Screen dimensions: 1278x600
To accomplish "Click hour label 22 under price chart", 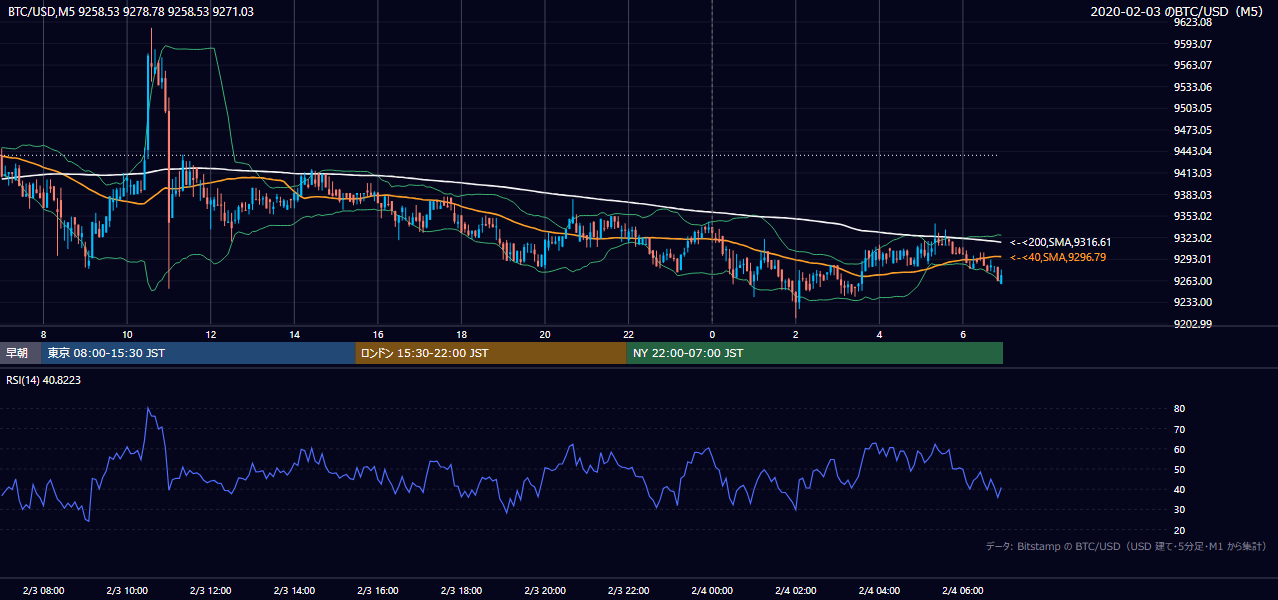I will pyautogui.click(x=628, y=334).
